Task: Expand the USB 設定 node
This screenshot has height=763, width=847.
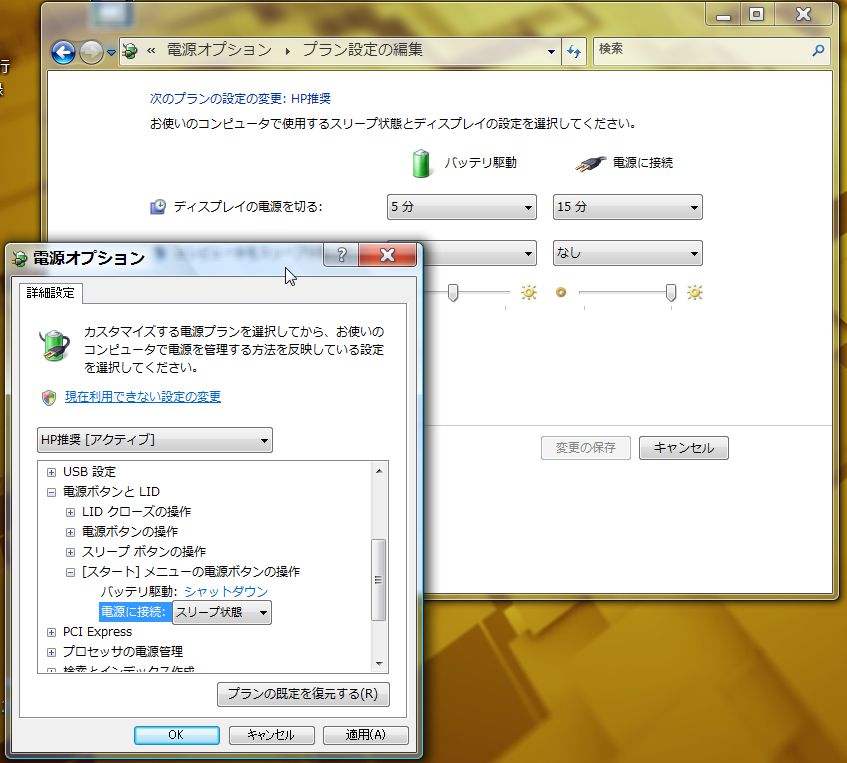Action: coord(51,472)
